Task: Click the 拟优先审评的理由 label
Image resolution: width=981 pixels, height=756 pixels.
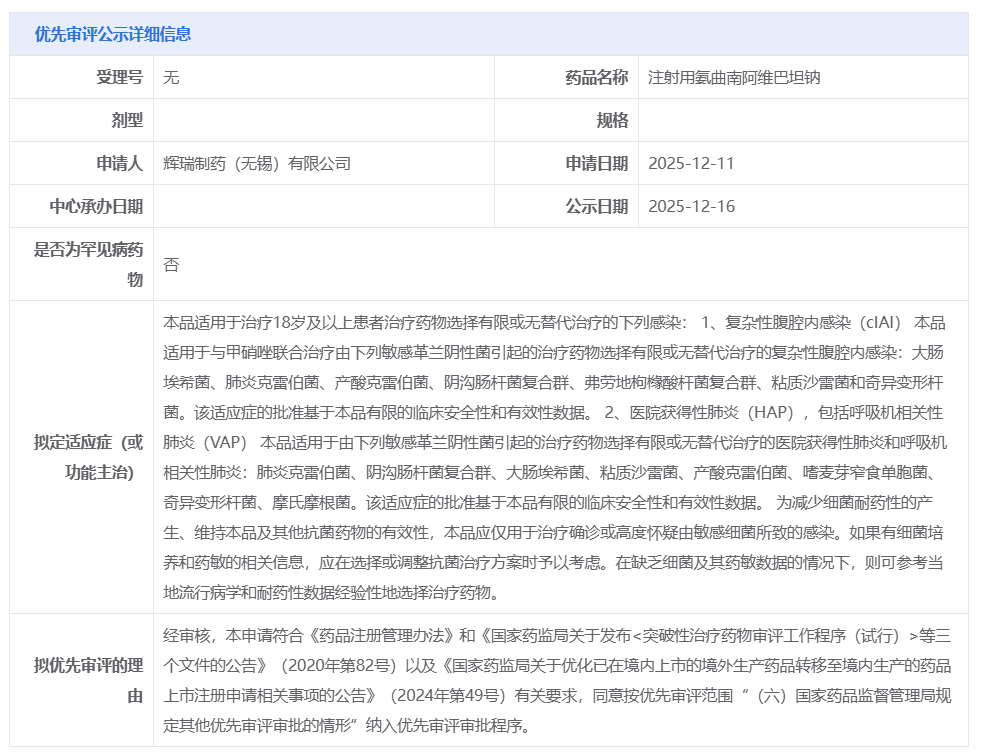Action: tap(89, 679)
